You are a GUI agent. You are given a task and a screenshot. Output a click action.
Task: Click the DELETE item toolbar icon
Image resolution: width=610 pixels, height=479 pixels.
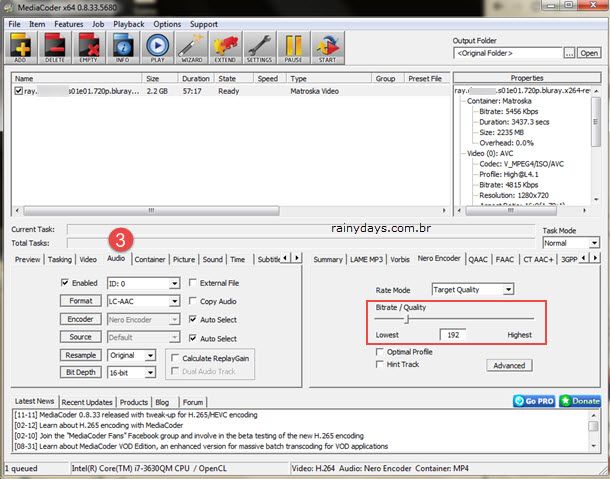[55, 47]
